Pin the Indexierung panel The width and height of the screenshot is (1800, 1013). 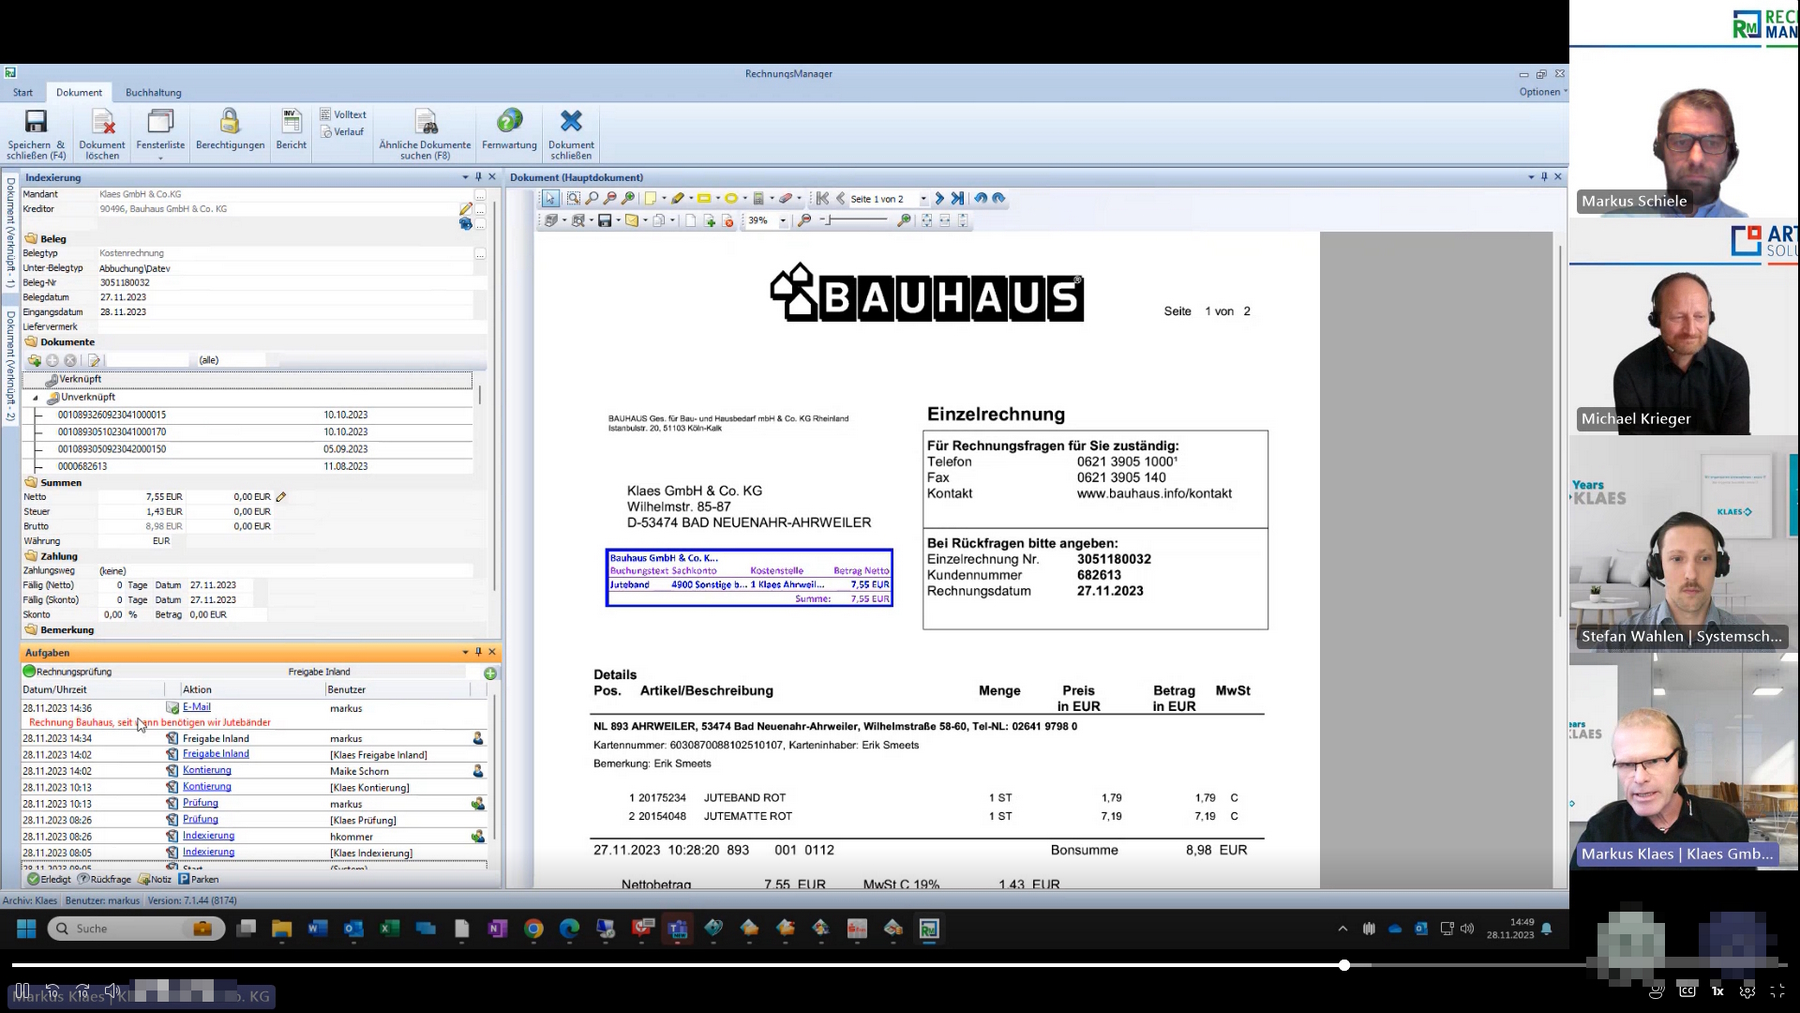click(478, 177)
